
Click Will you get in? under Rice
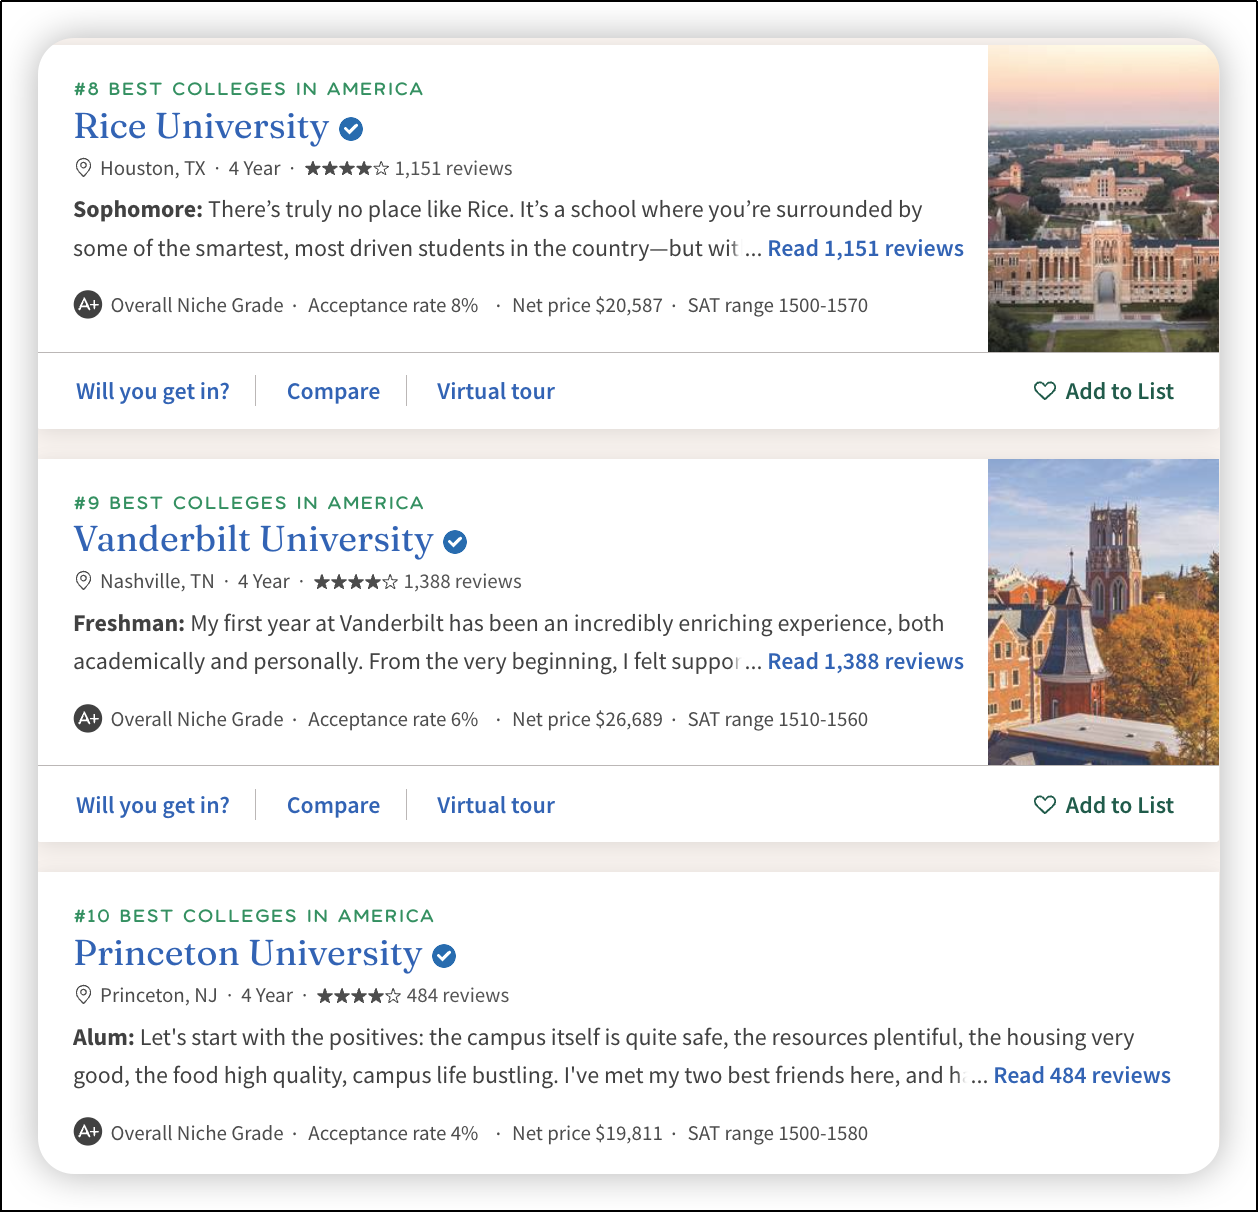tap(153, 391)
